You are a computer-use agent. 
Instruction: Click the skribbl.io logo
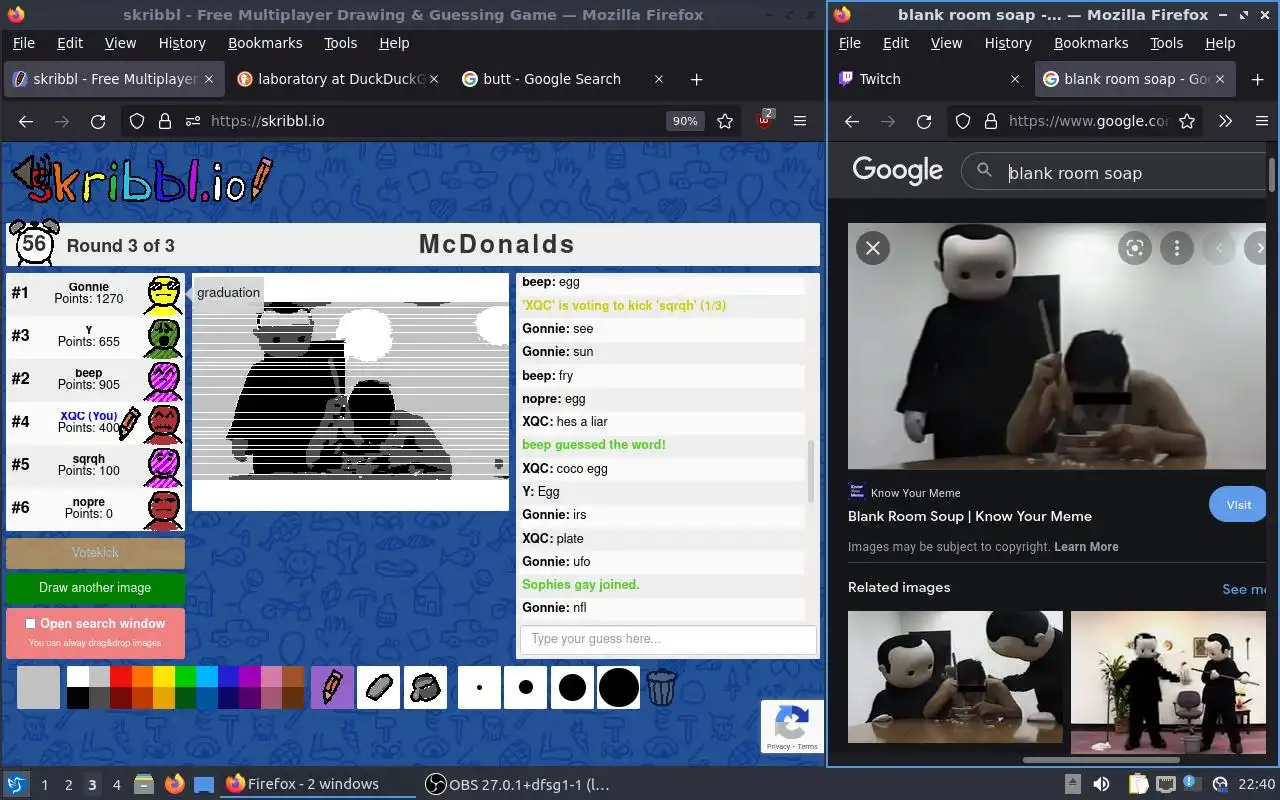coord(140,180)
